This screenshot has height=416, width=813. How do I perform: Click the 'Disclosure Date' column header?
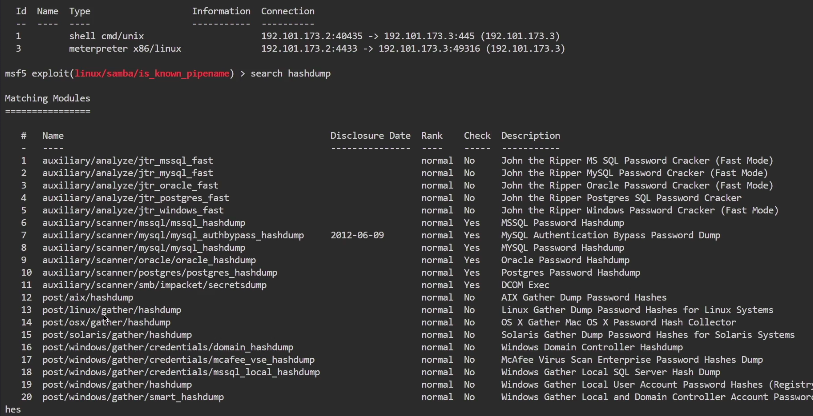pyautogui.click(x=370, y=135)
